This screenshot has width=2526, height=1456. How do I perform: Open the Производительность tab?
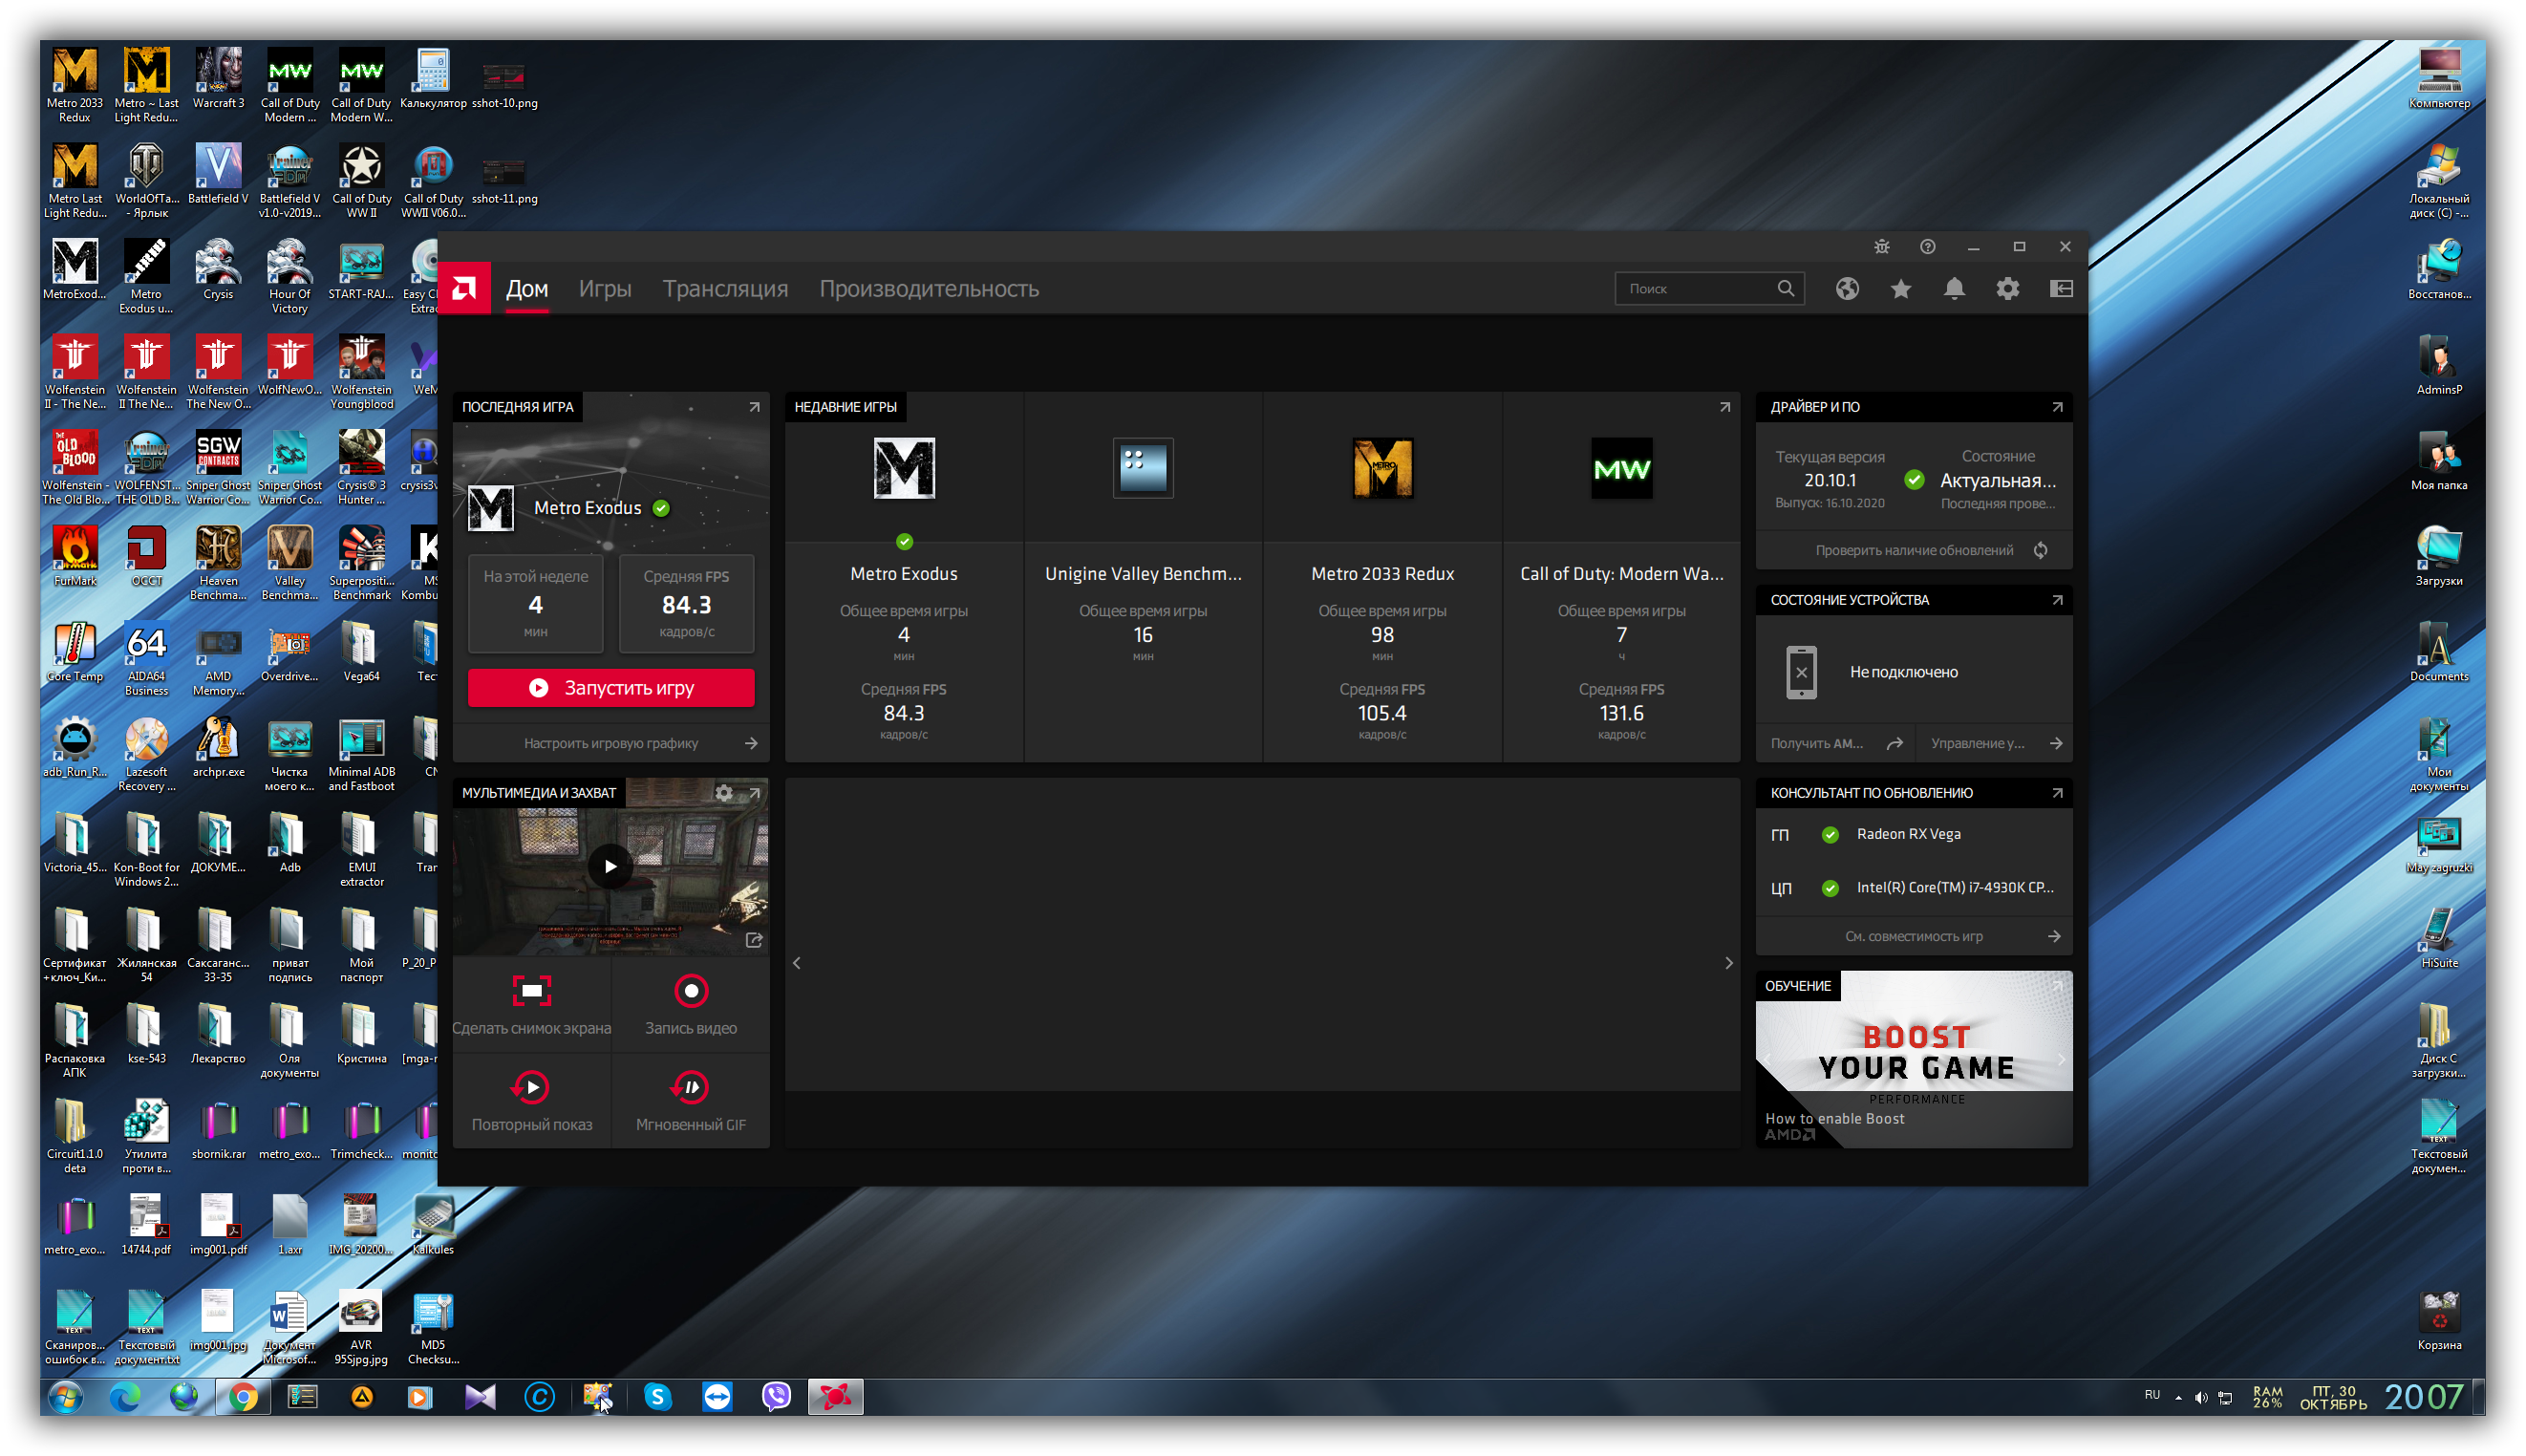tap(928, 289)
